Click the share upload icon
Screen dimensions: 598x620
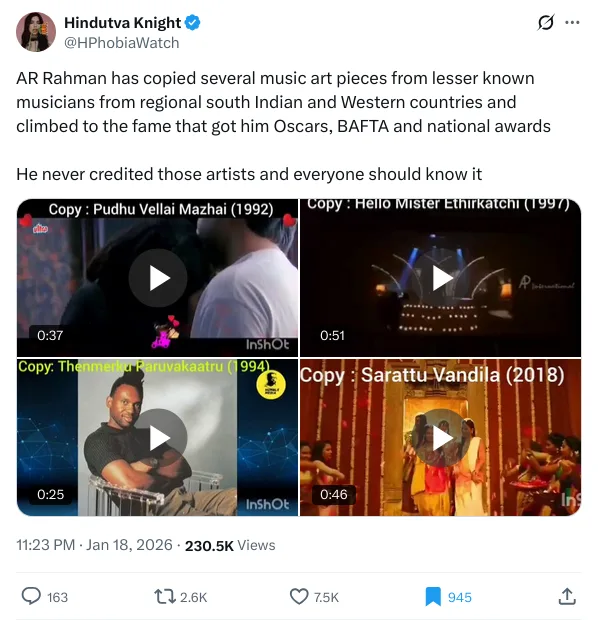(567, 596)
